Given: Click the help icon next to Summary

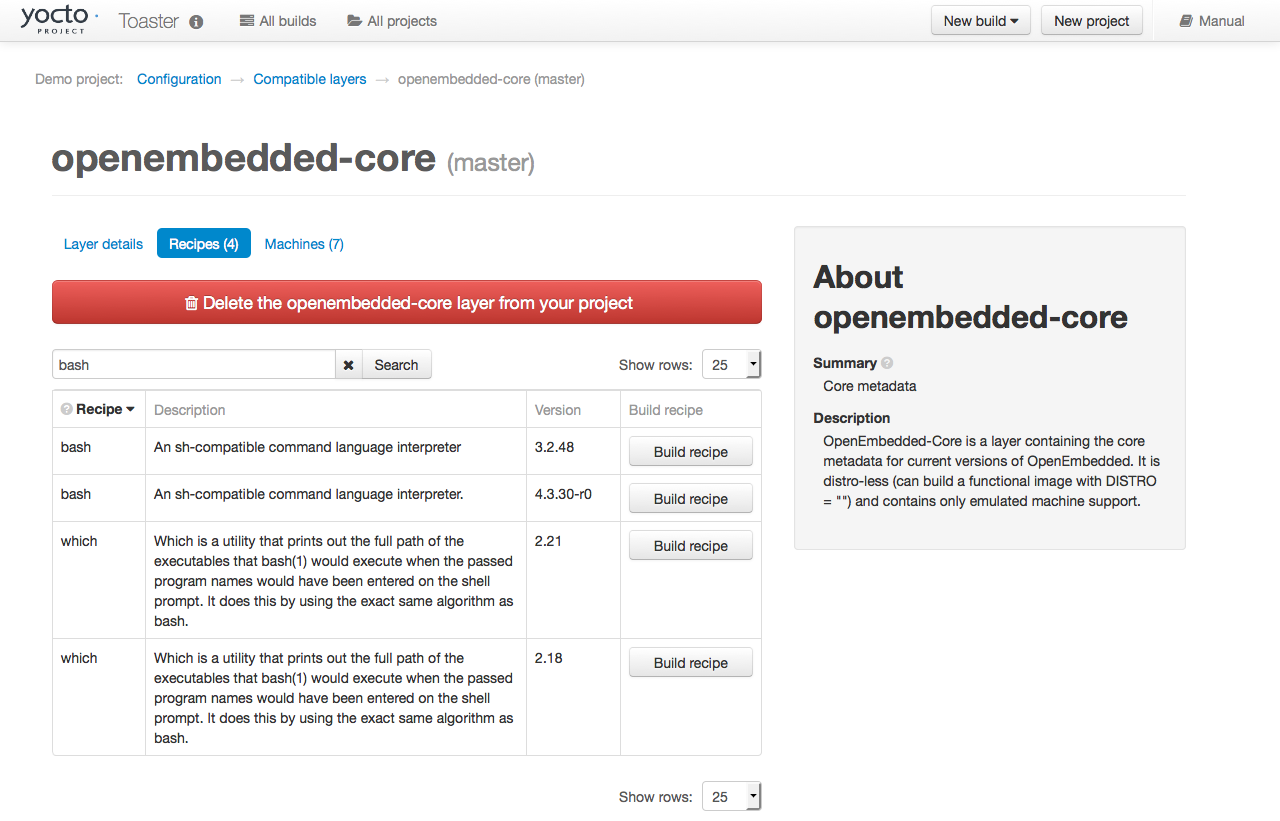Looking at the screenshot, I should (887, 363).
